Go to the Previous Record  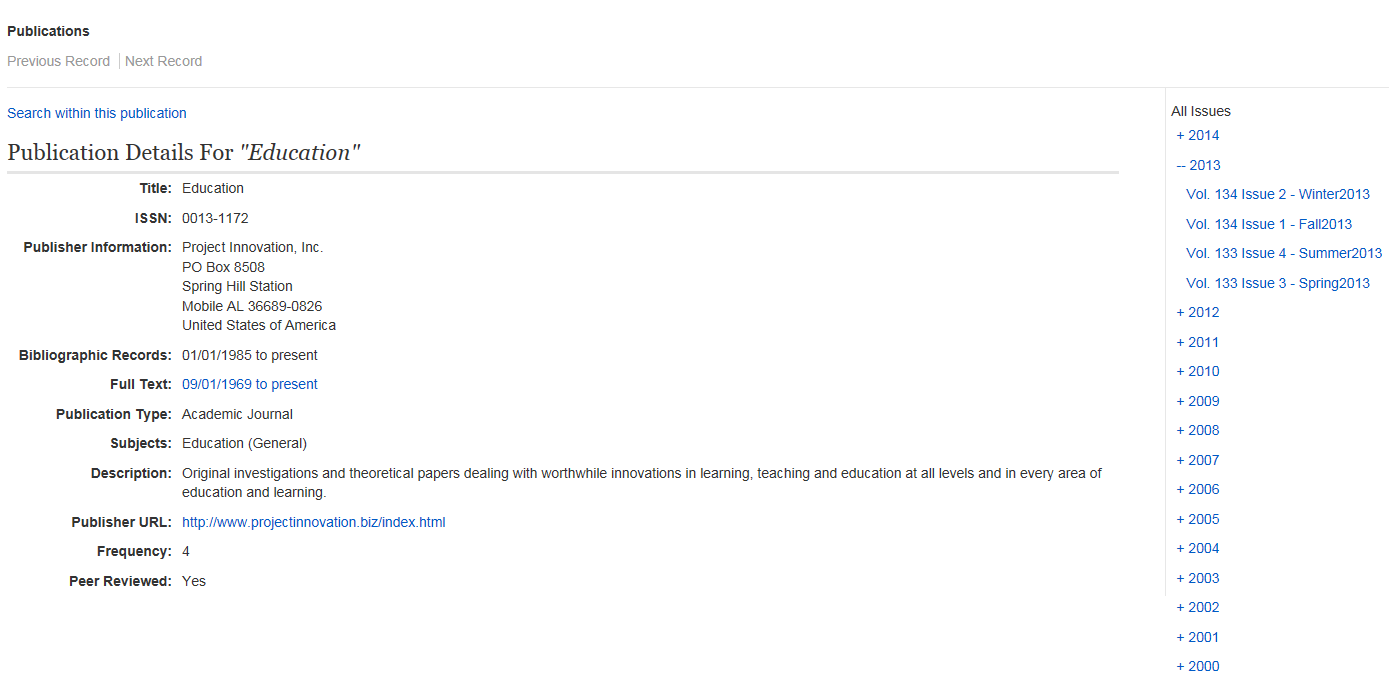tap(58, 62)
